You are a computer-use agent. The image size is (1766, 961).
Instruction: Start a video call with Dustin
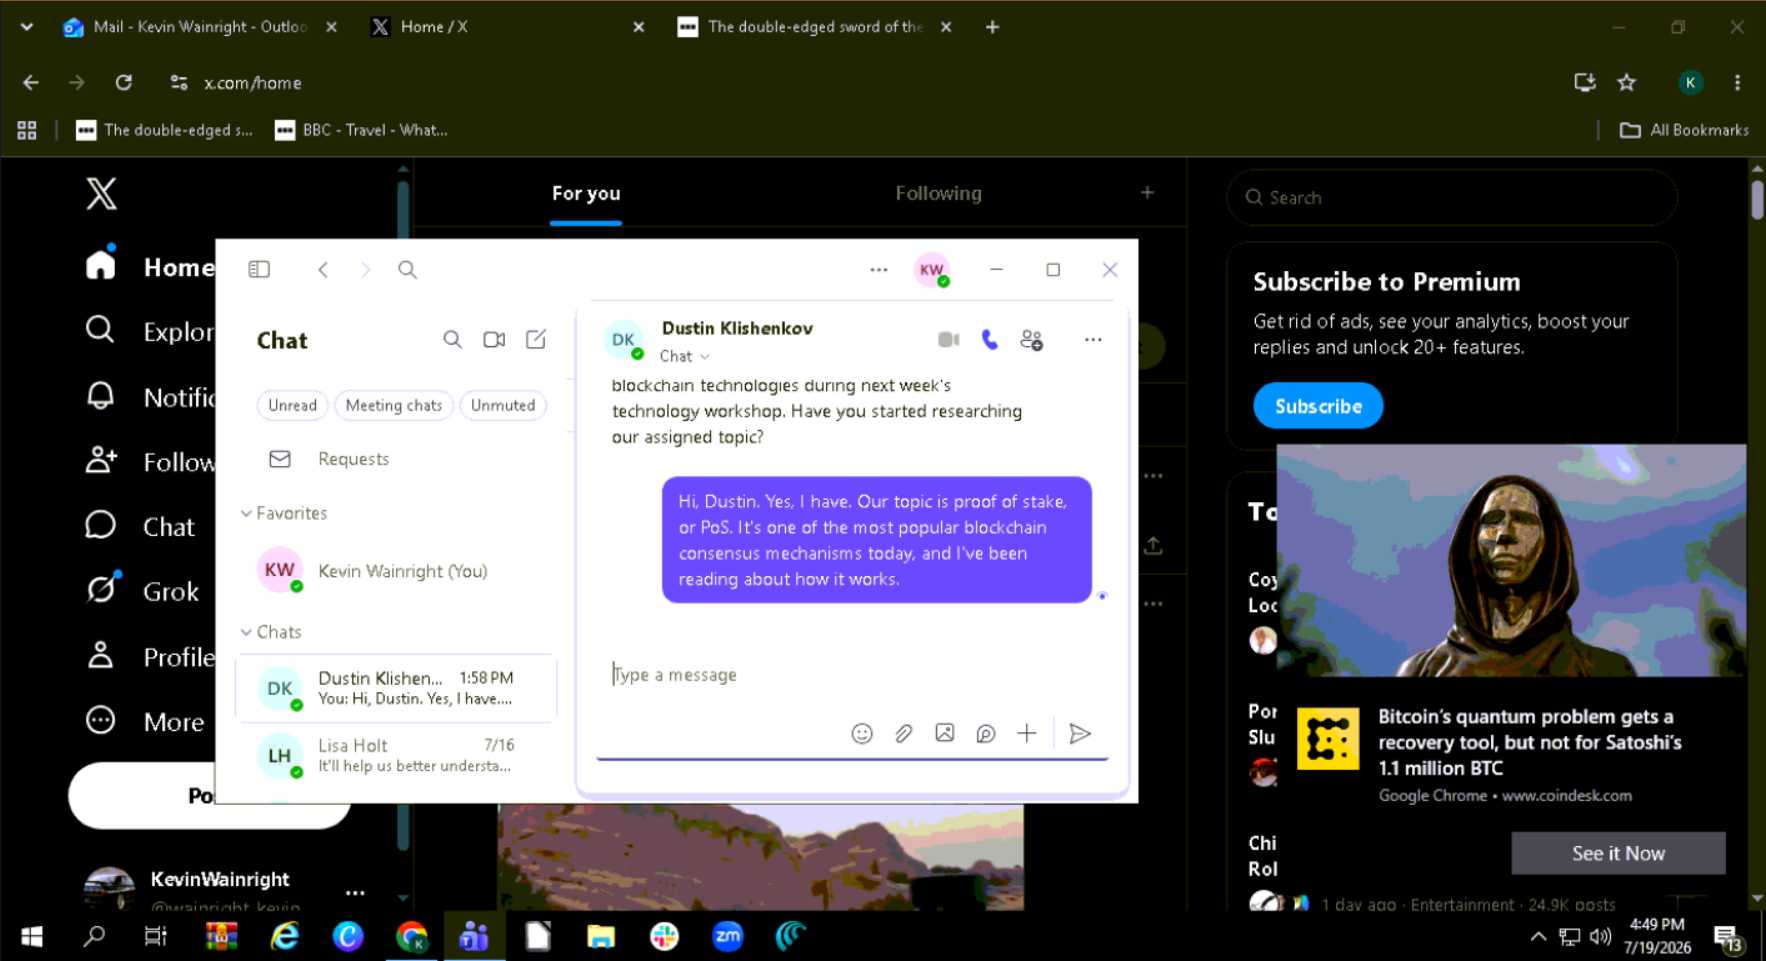[948, 340]
